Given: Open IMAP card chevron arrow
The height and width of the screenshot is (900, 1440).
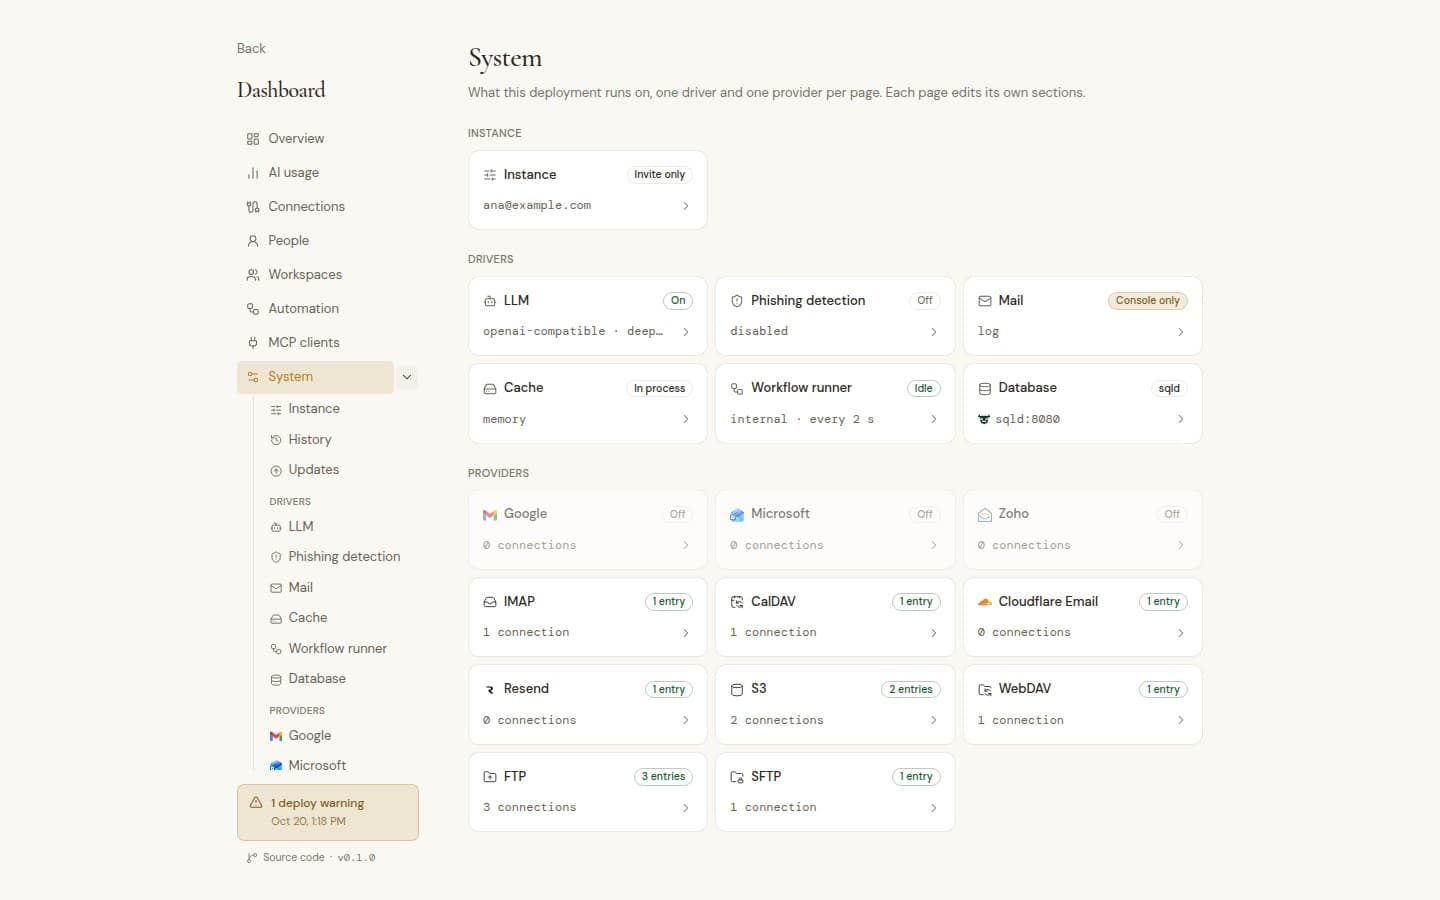Looking at the screenshot, I should pos(686,633).
